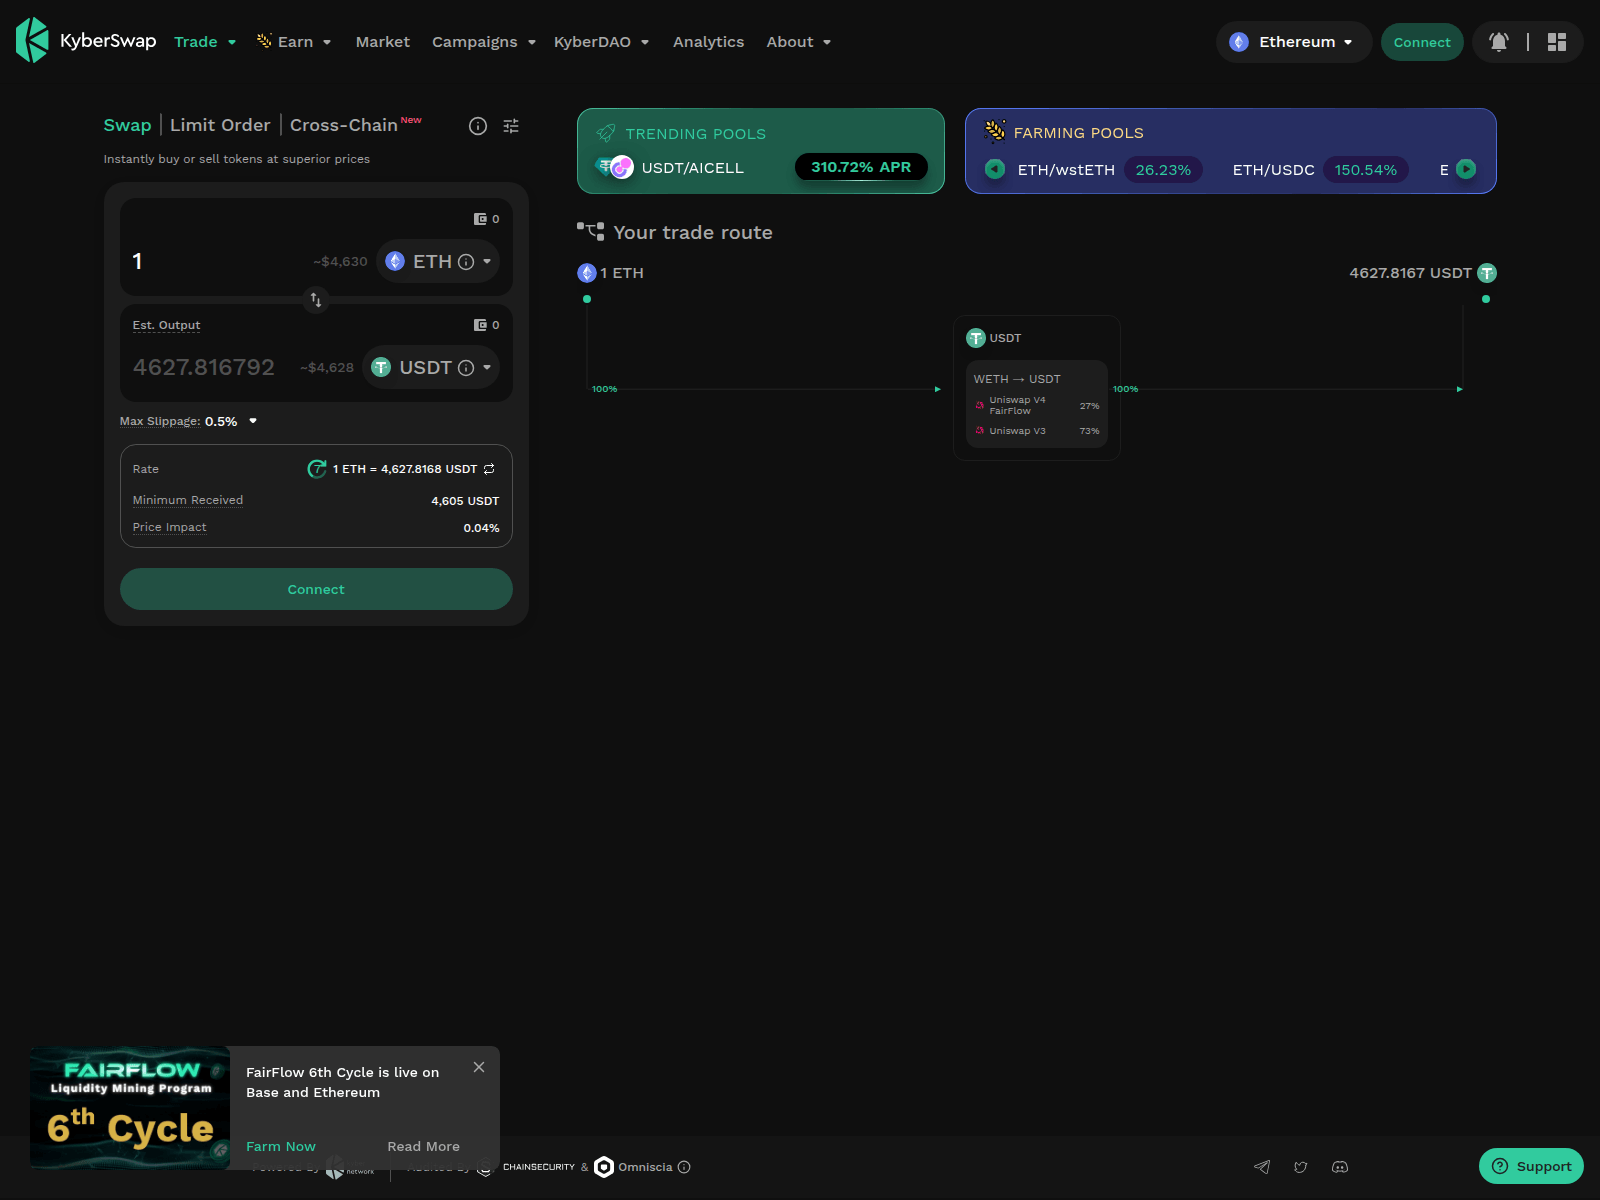Click the trending pools rocket icon

(x=606, y=134)
